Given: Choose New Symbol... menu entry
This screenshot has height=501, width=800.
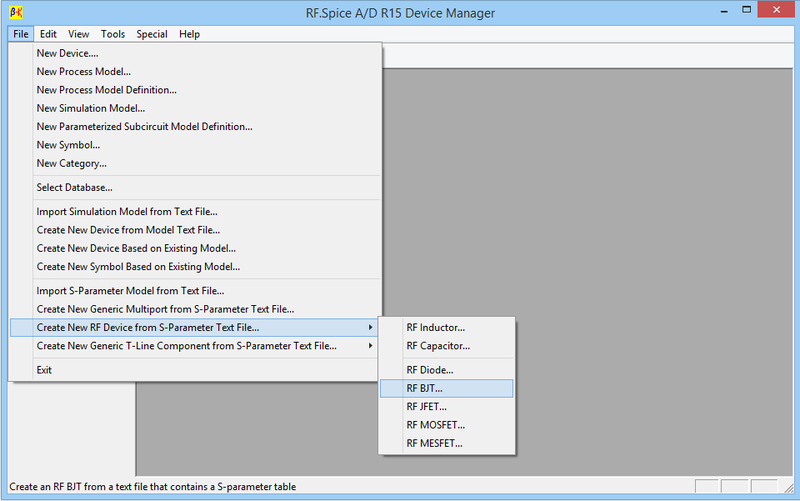Looking at the screenshot, I should point(194,145).
